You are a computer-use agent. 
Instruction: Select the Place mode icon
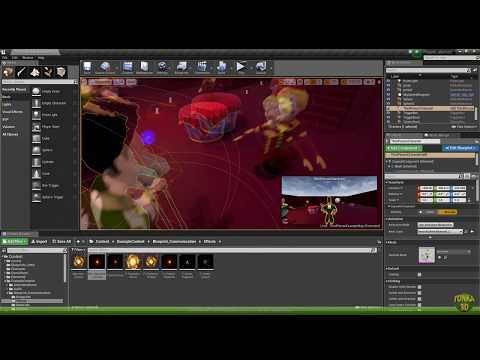pos(8,72)
